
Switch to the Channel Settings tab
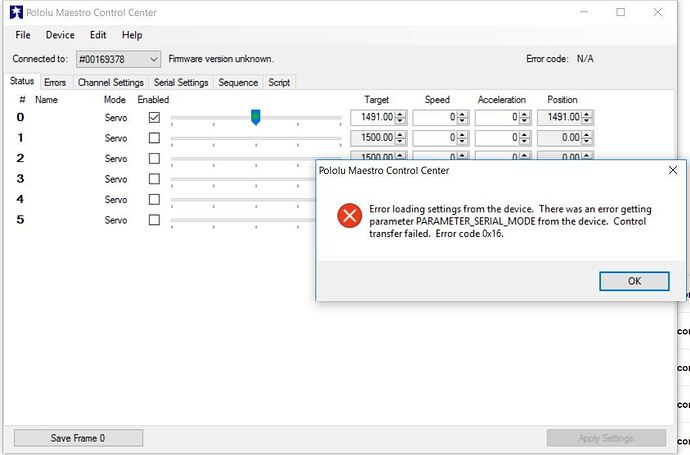pyautogui.click(x=110, y=83)
